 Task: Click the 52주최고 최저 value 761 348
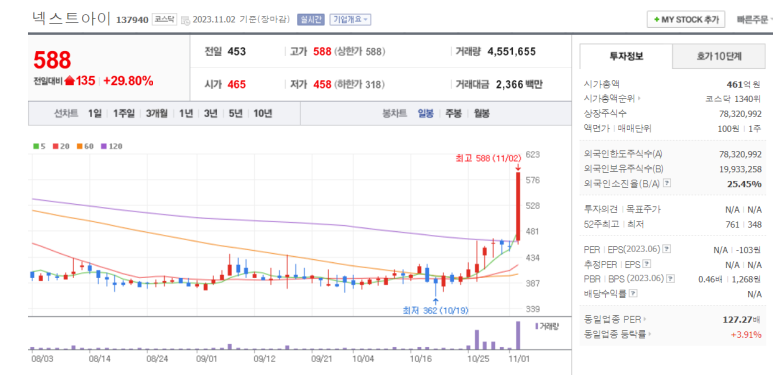tap(743, 224)
